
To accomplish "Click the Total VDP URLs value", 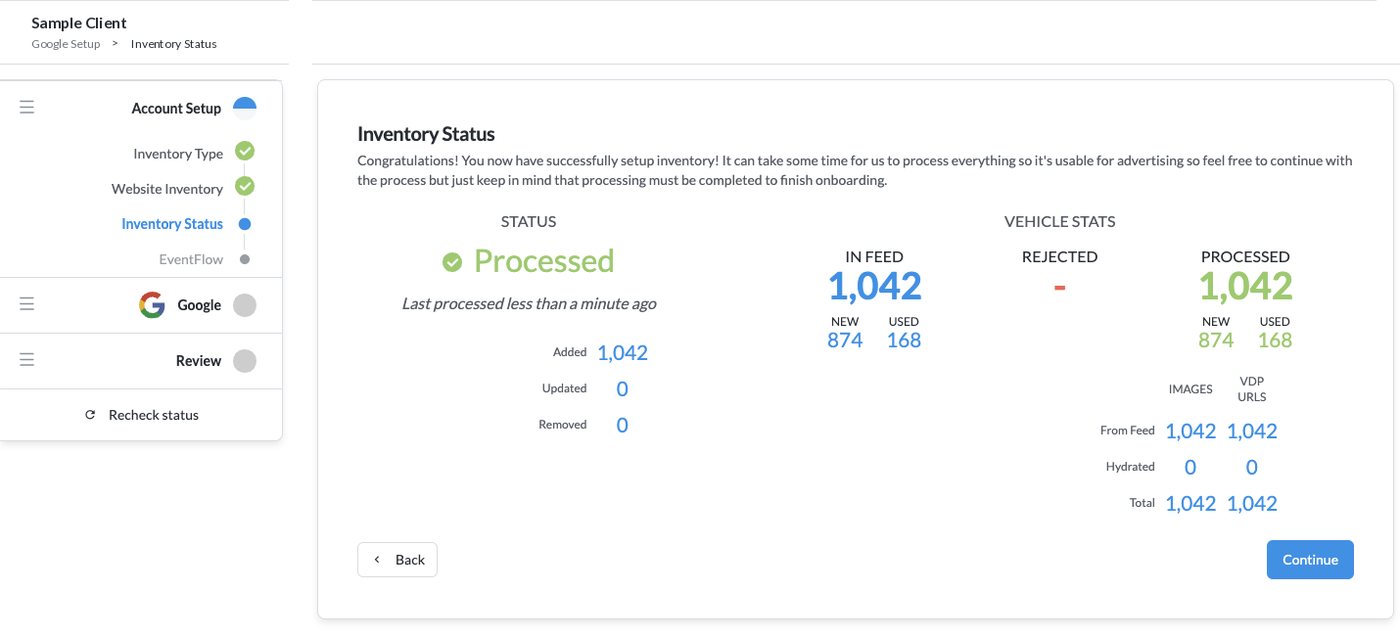I will coord(1252,503).
